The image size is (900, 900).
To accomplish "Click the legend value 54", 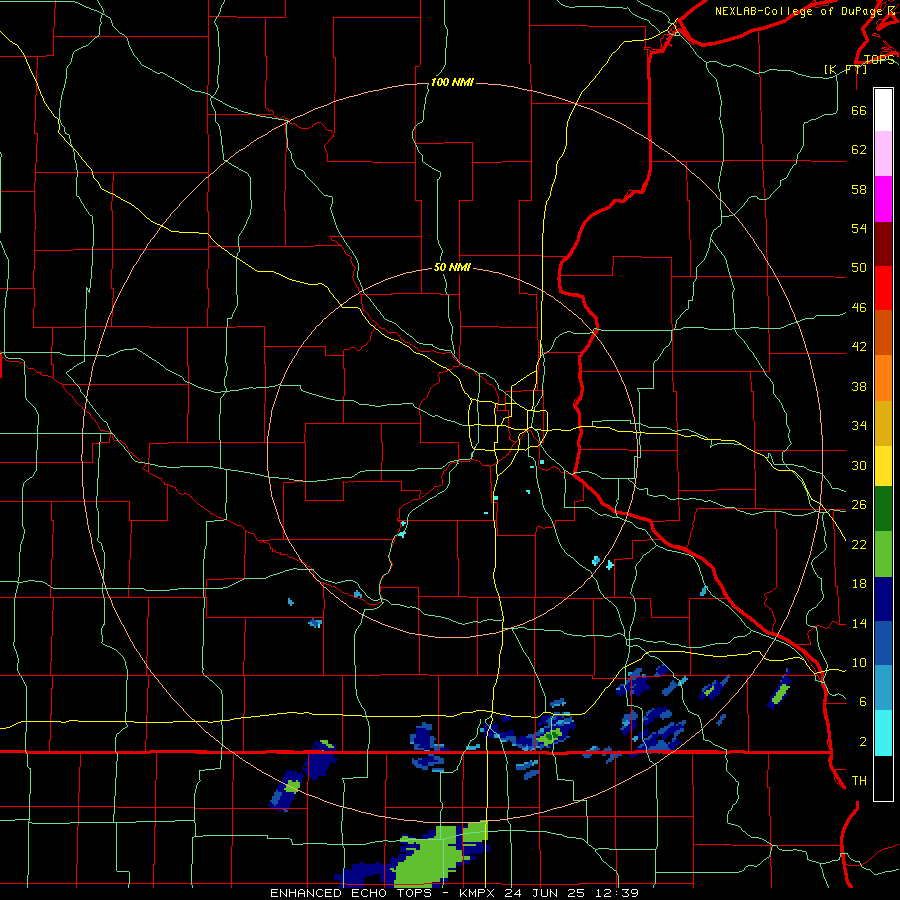I will 859,228.
